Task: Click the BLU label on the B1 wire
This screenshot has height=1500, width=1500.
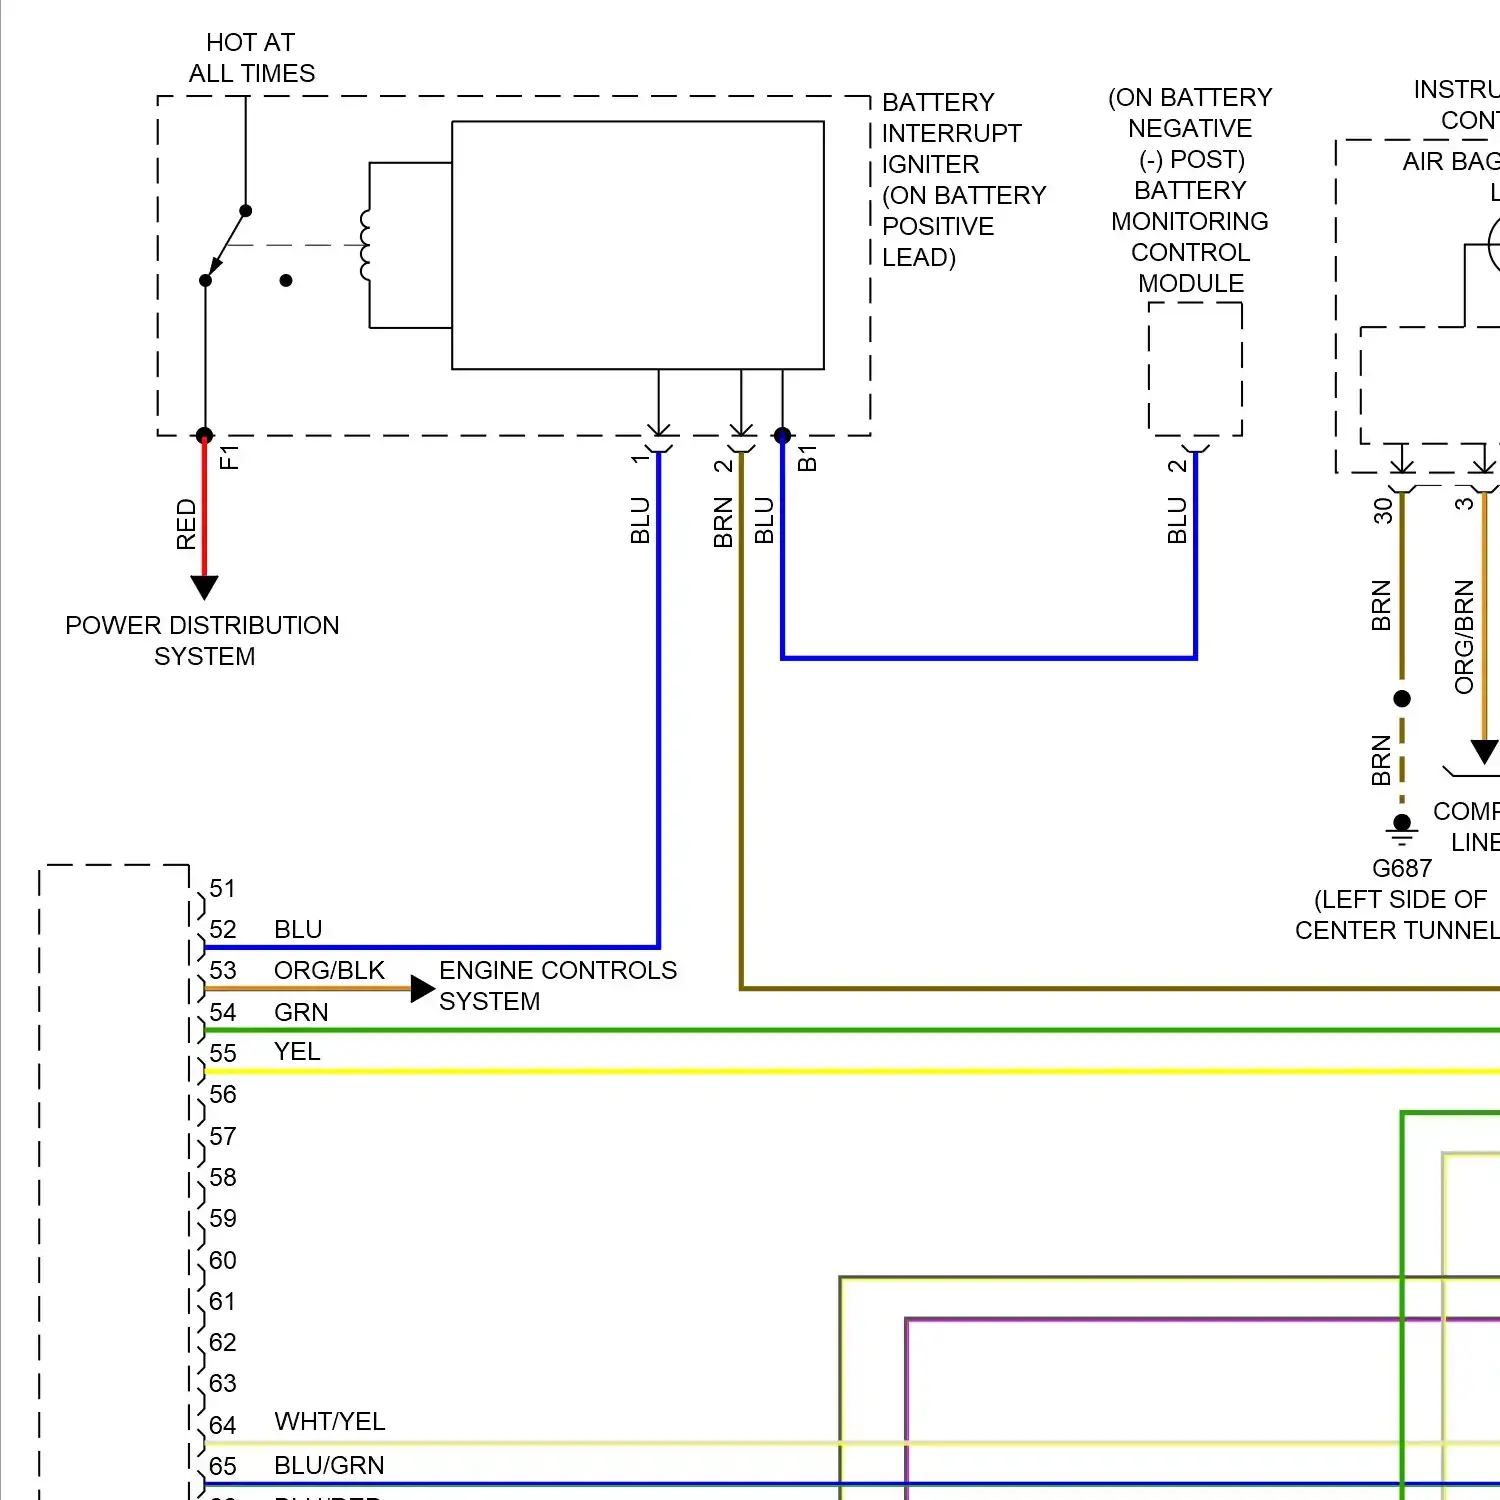Action: pyautogui.click(x=764, y=521)
